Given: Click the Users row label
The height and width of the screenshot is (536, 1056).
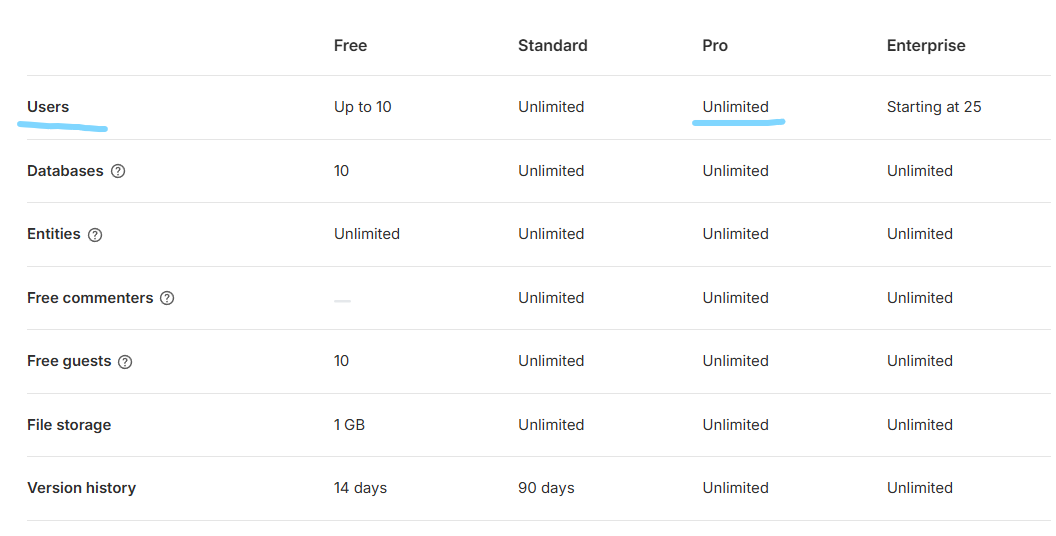Looking at the screenshot, I should point(48,107).
